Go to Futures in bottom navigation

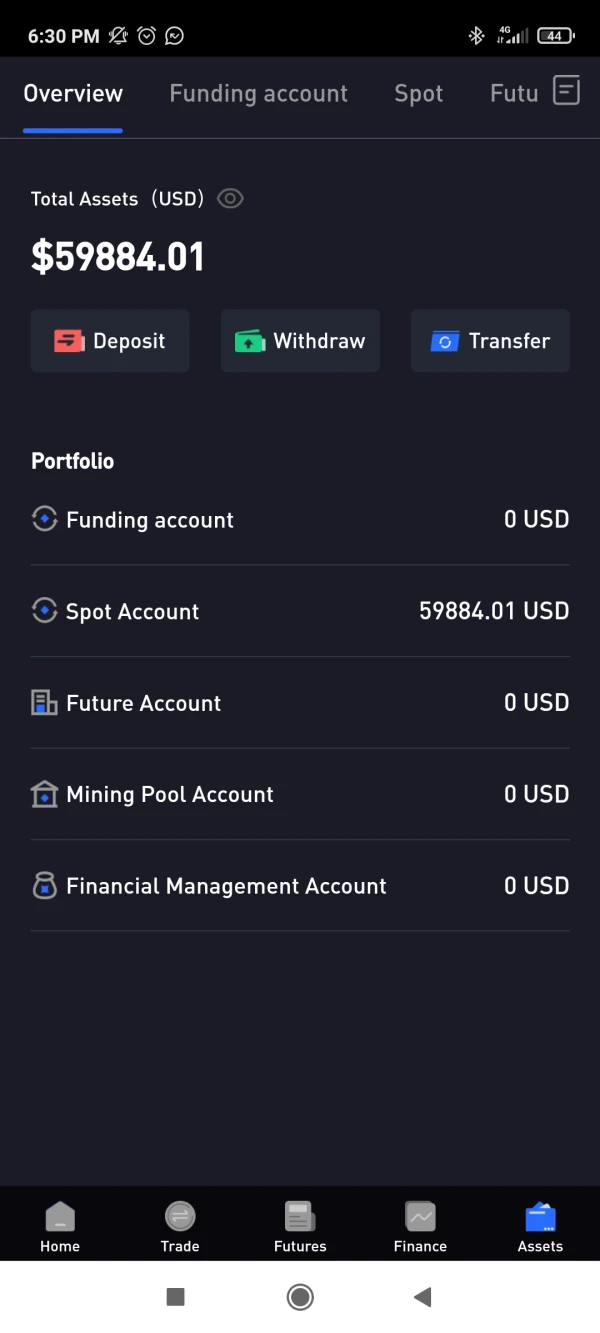[300, 1217]
